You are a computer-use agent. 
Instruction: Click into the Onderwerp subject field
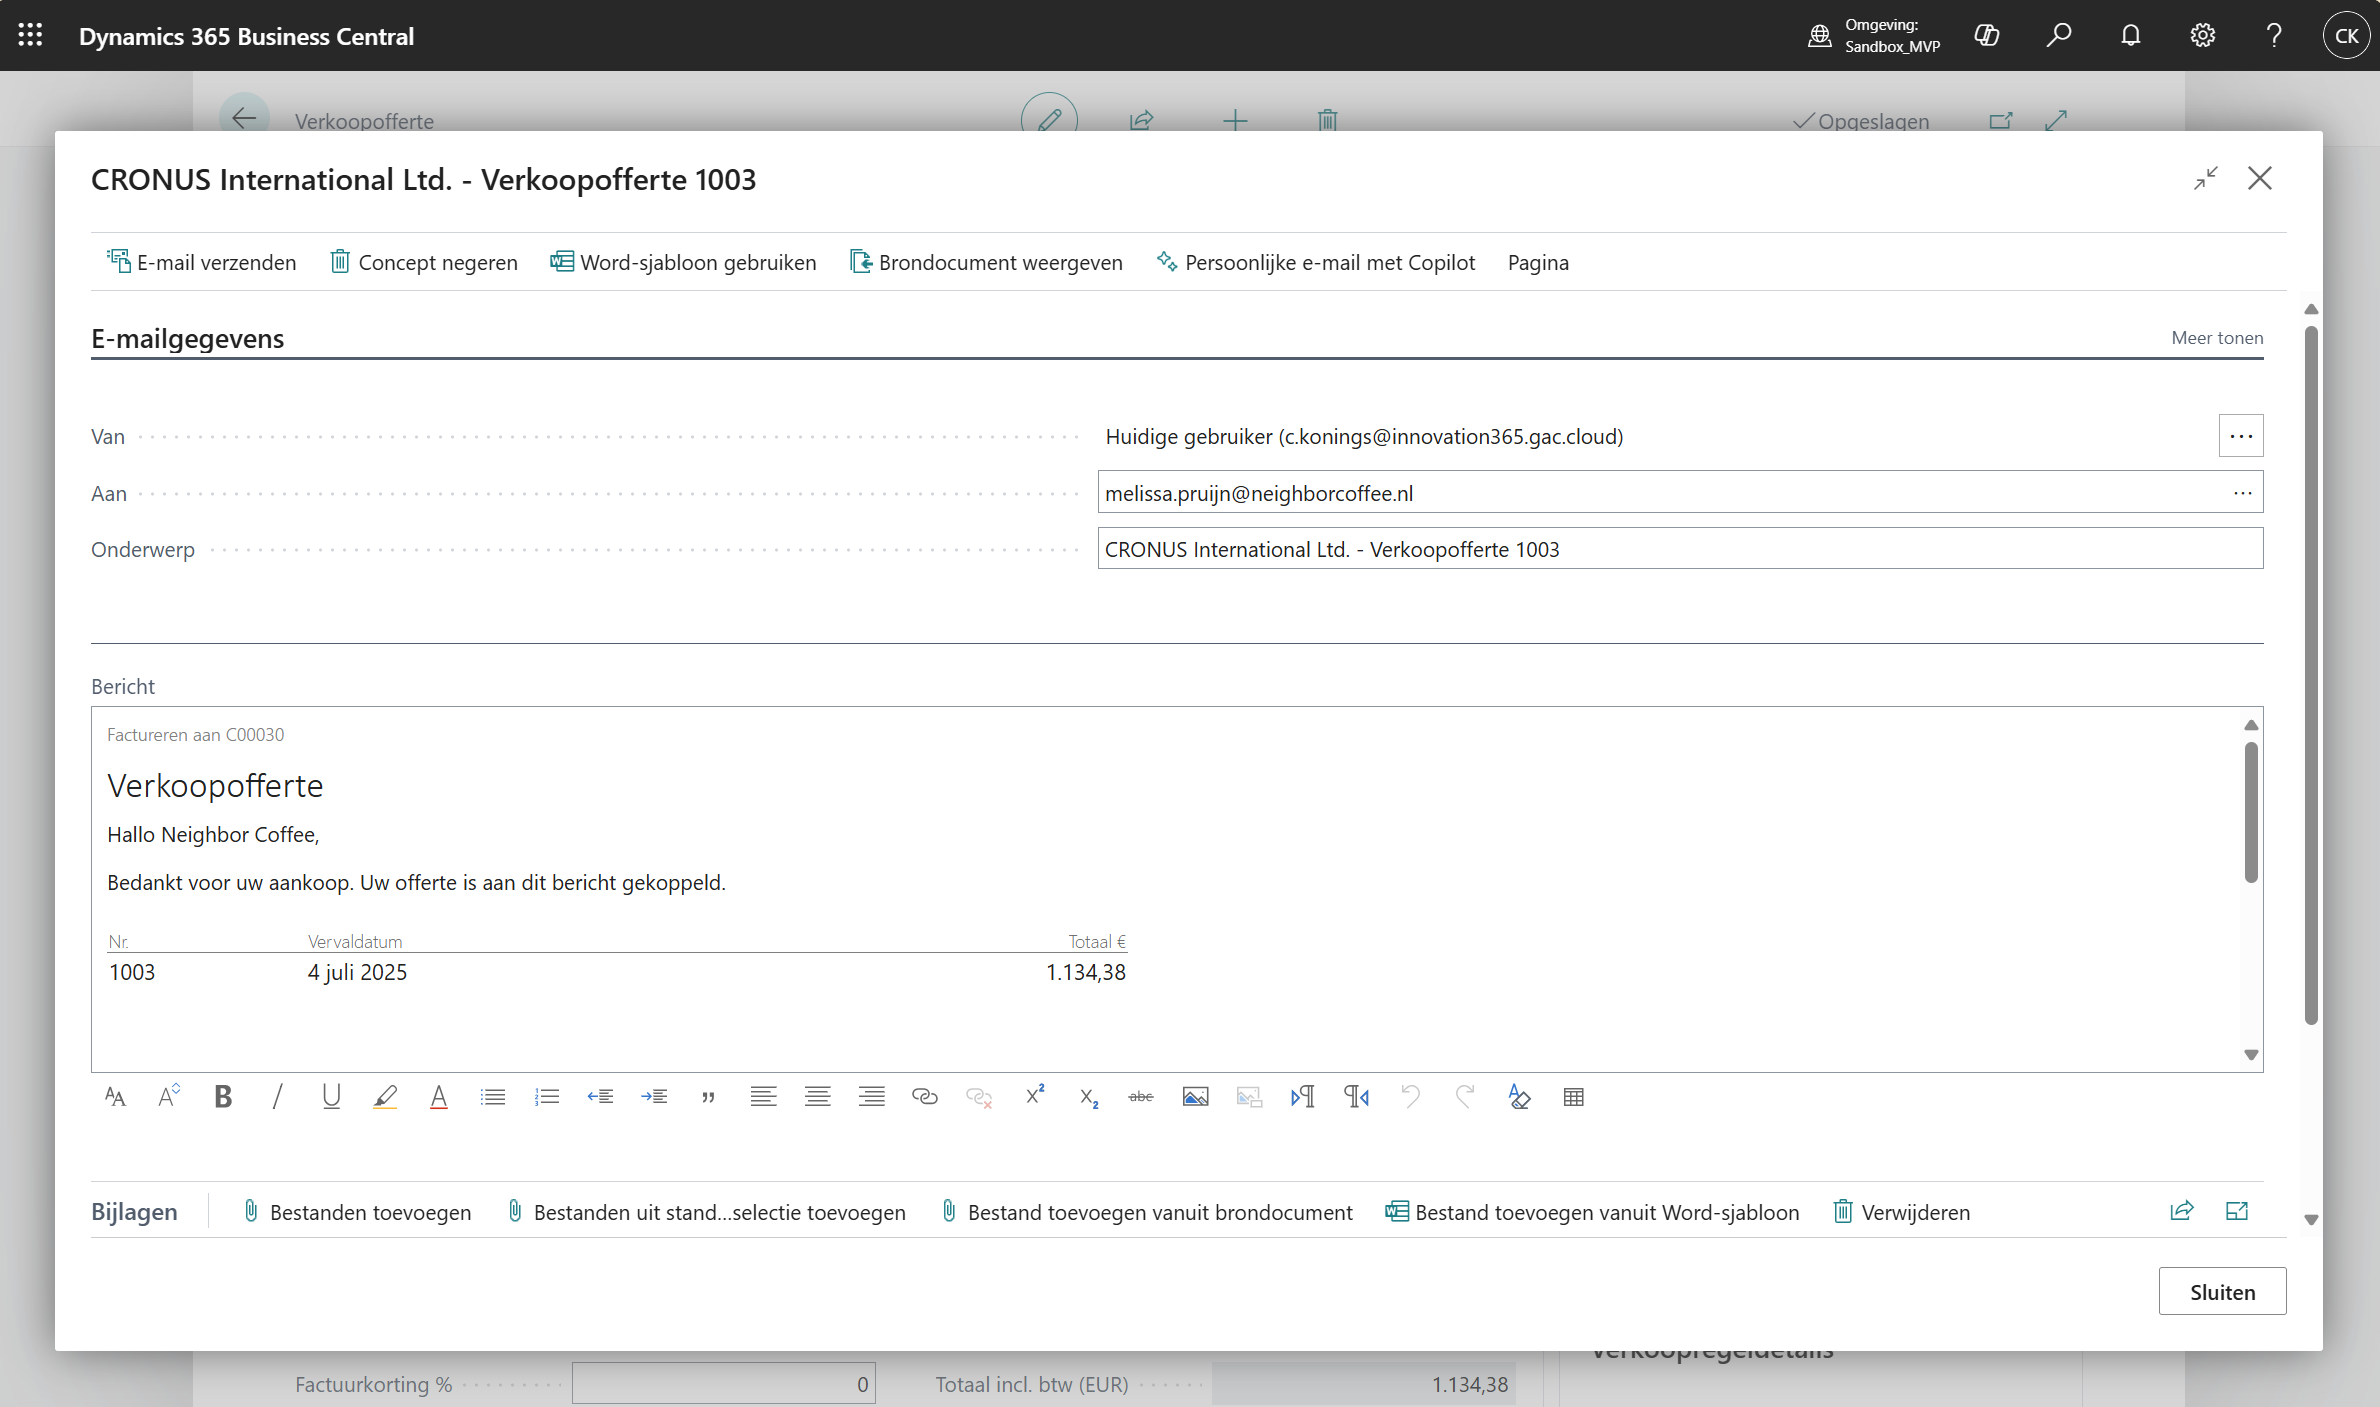(x=1680, y=549)
